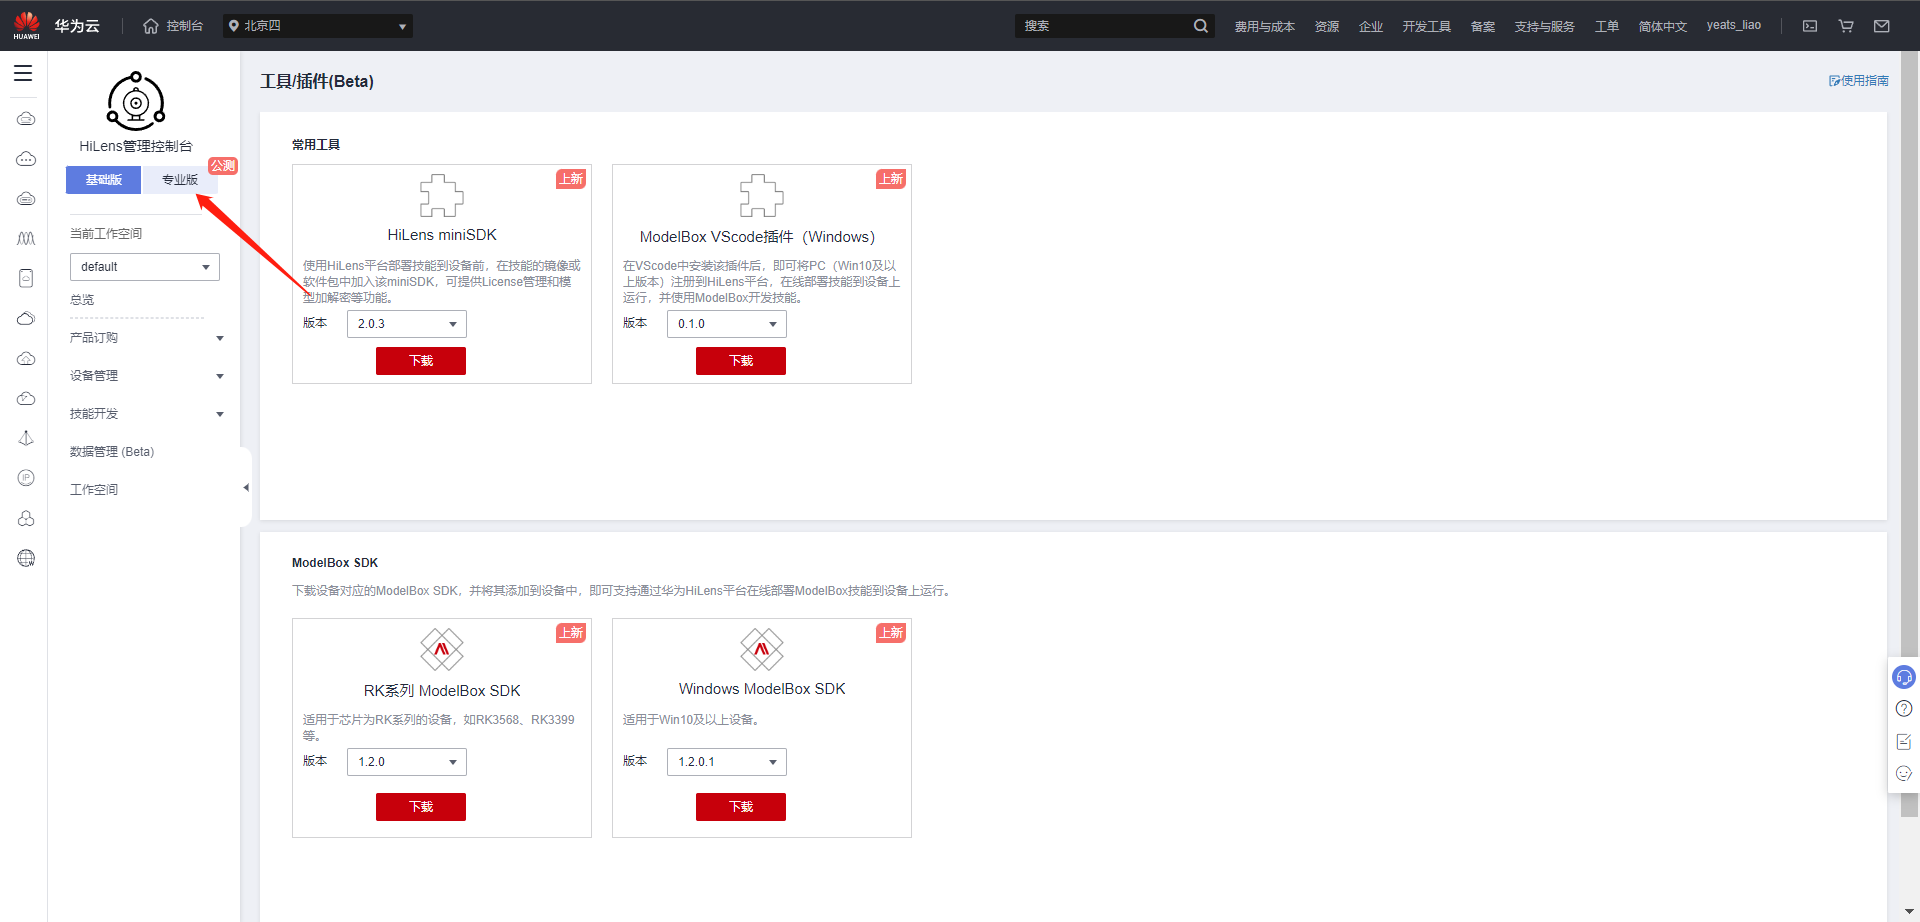This screenshot has height=922, width=1920.
Task: Click the globe icon in left strip
Action: click(x=26, y=558)
